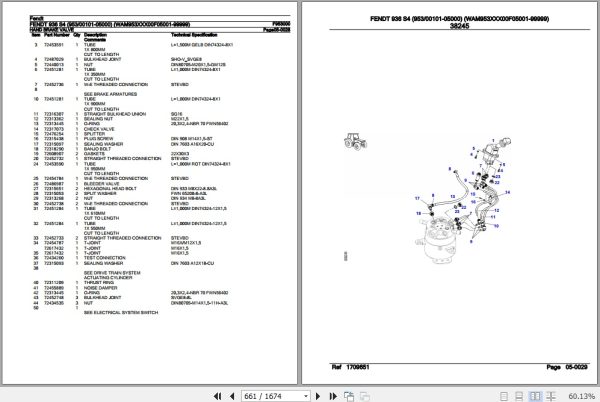The image size is (600, 402).
Task: Click the previous view navigation icon
Action: [349, 396]
